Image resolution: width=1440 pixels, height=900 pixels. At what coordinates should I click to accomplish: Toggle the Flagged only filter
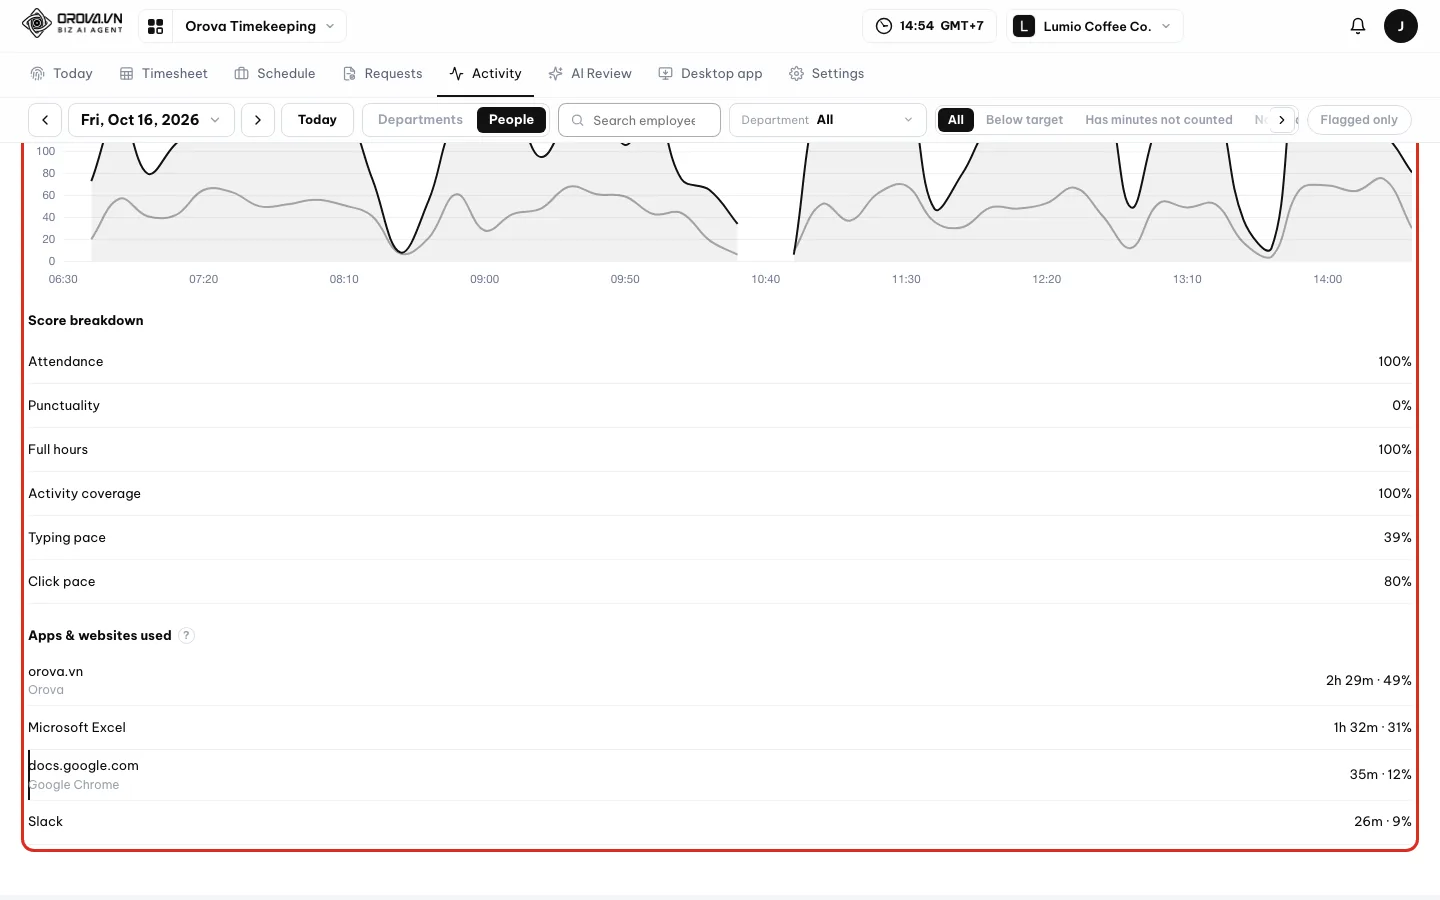(1358, 120)
